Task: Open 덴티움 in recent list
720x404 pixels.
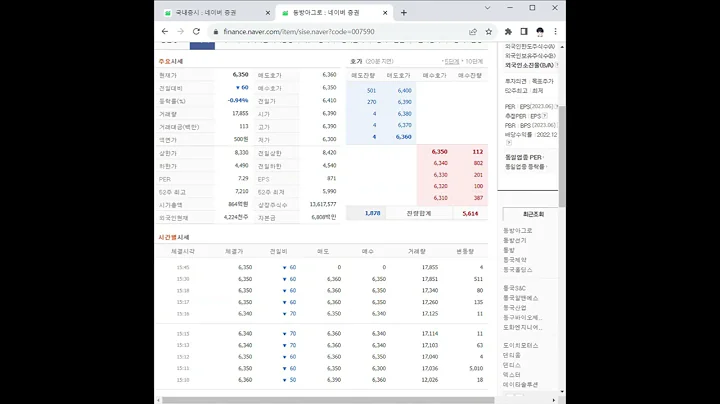Action: coord(512,355)
